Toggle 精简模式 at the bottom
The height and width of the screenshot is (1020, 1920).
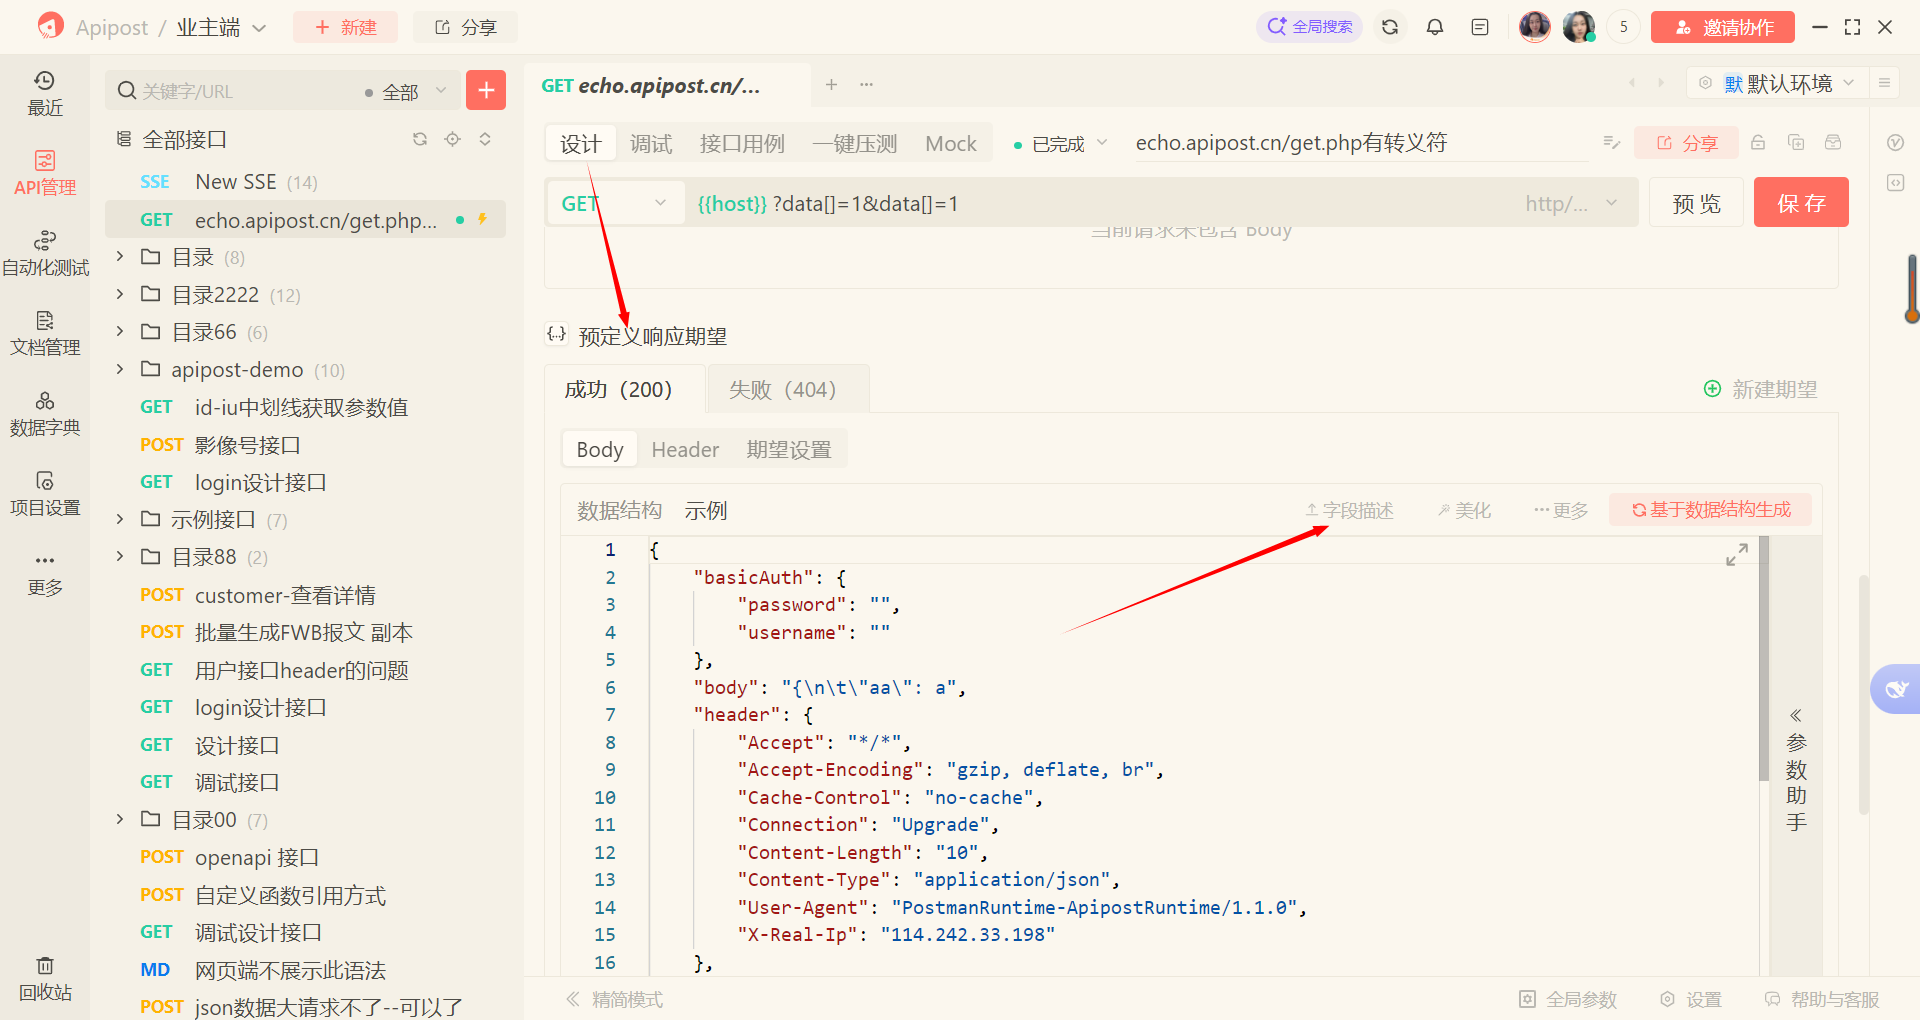coord(614,999)
